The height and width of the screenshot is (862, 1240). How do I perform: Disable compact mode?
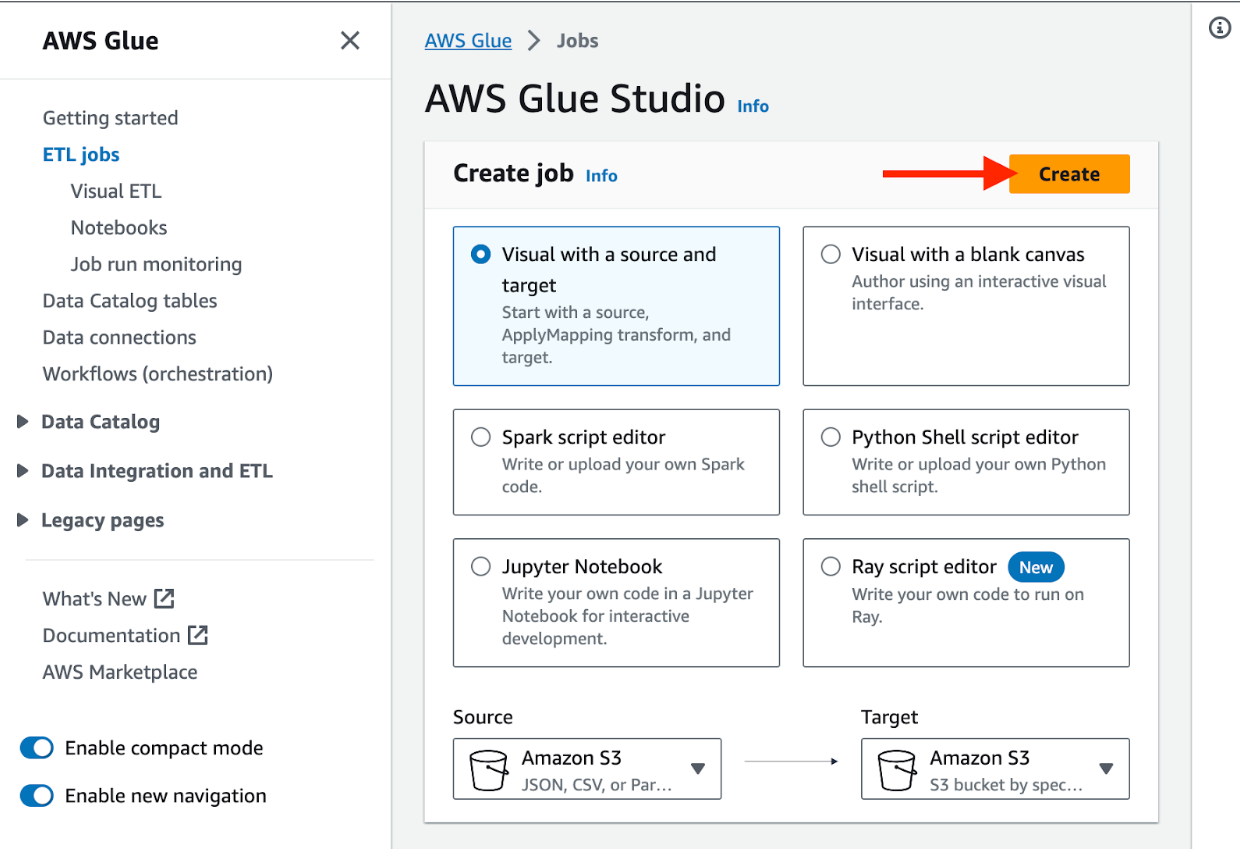(x=36, y=748)
